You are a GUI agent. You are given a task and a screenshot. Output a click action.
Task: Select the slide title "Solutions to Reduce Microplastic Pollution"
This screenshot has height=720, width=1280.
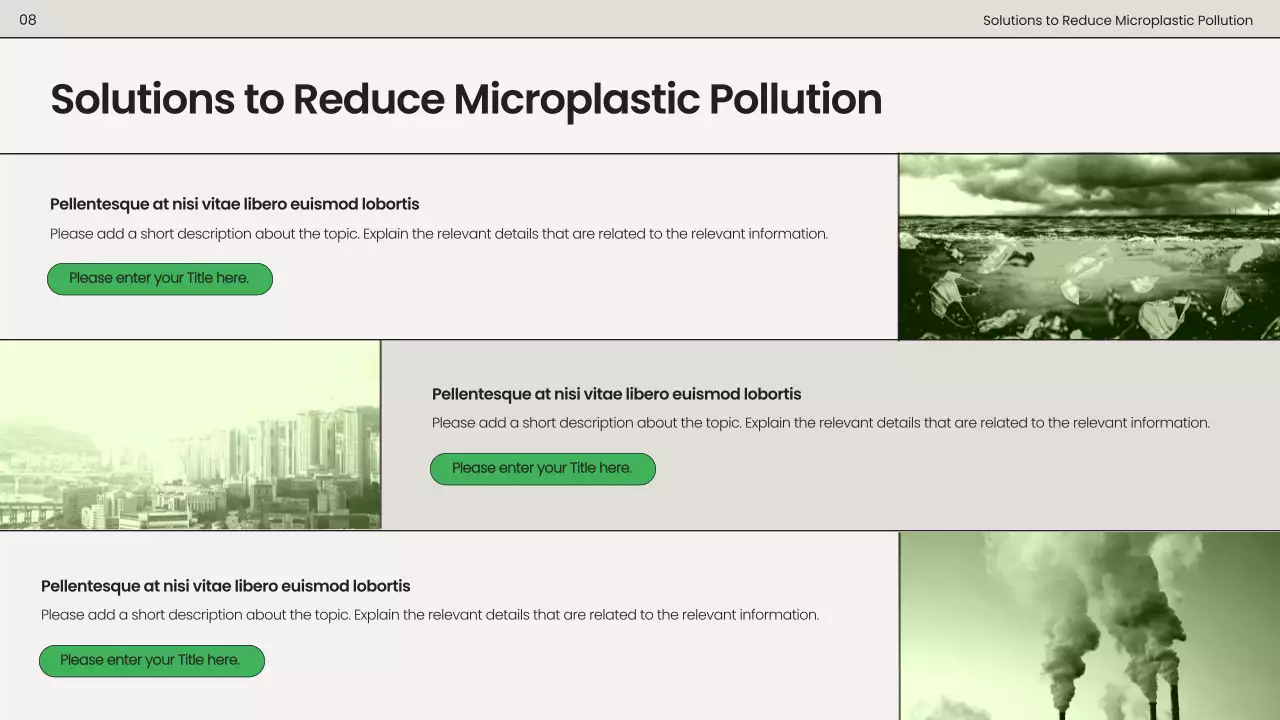click(x=466, y=99)
